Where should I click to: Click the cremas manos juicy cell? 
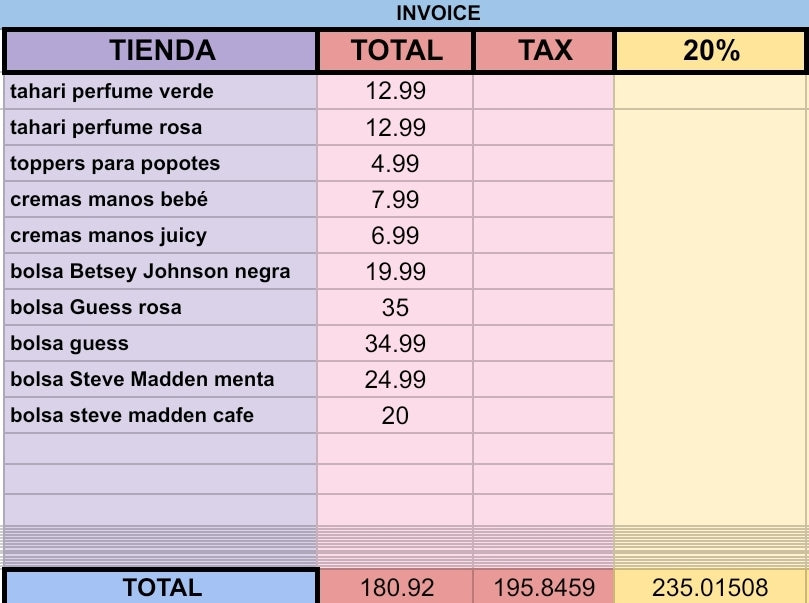click(x=160, y=236)
